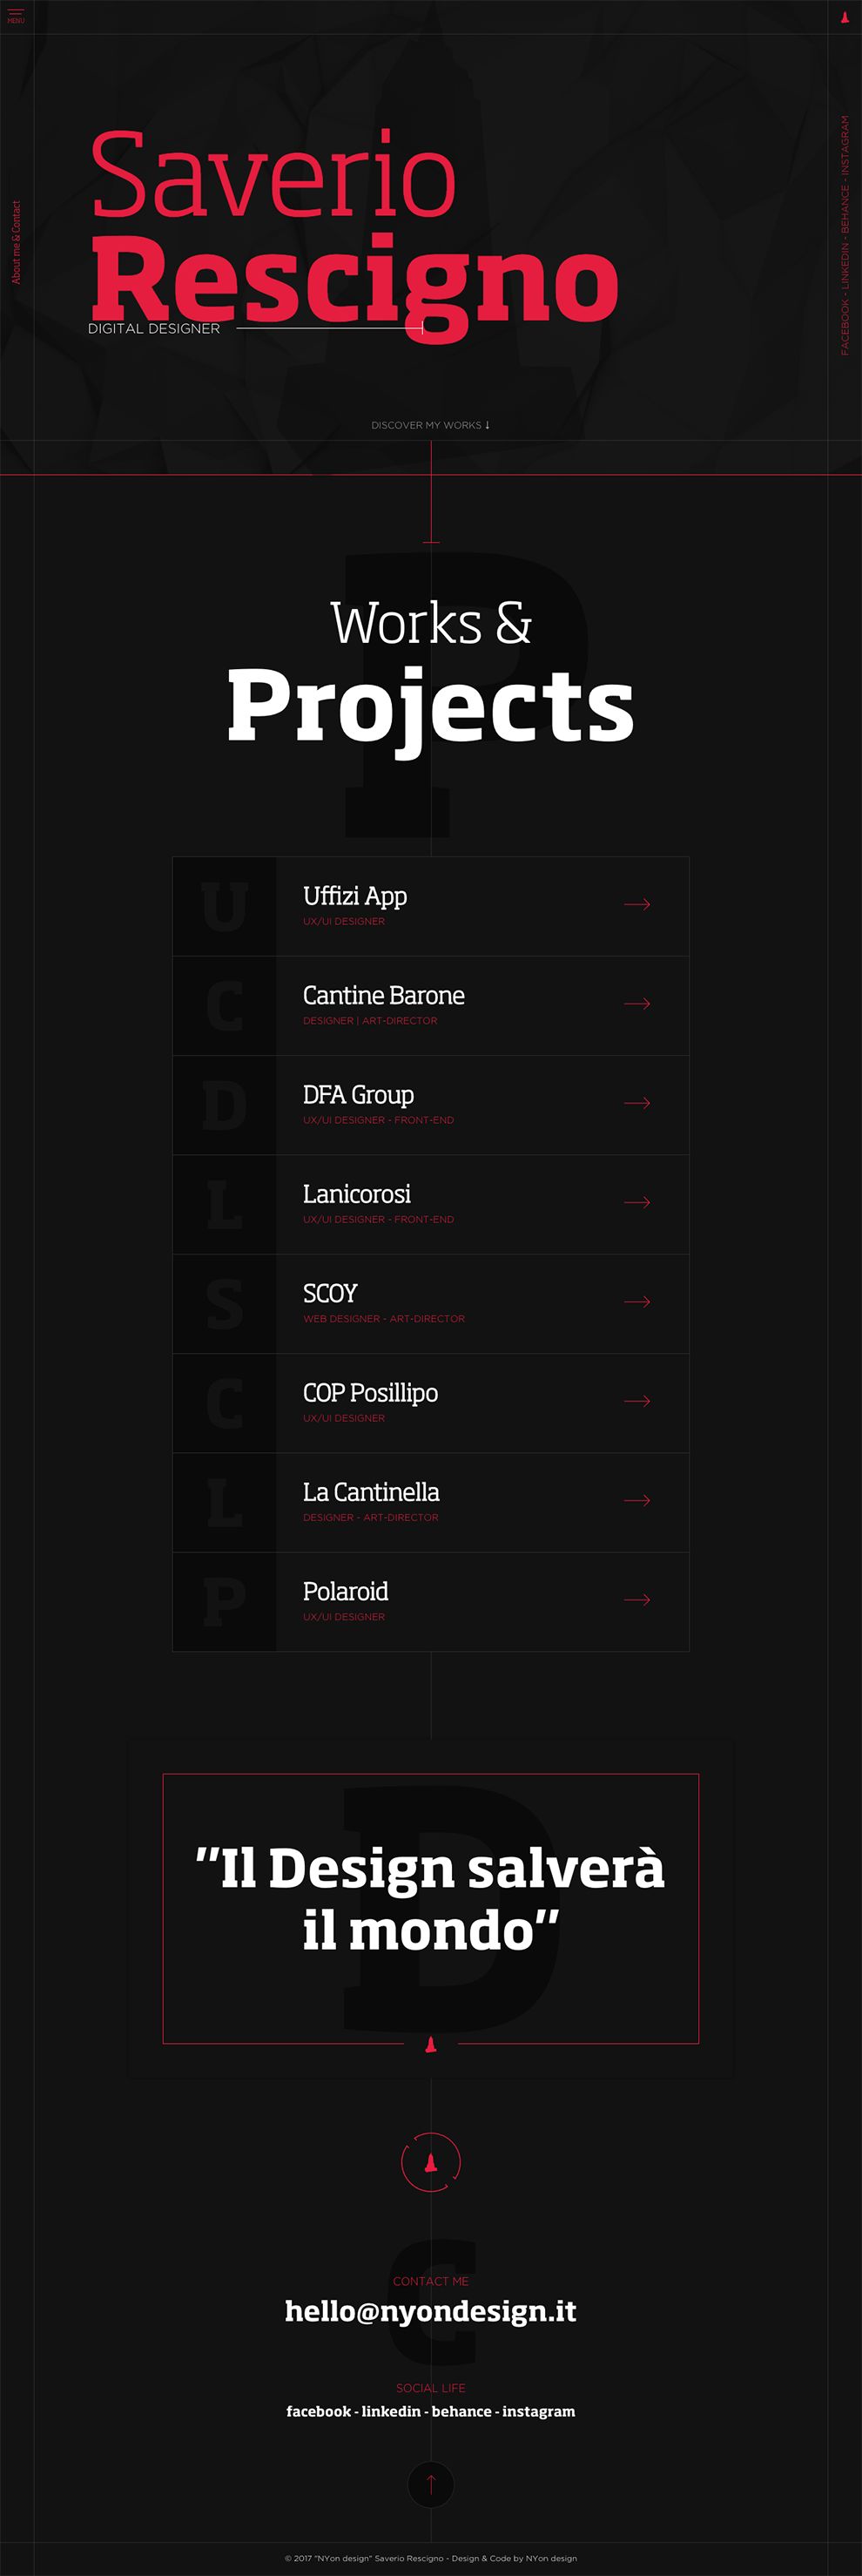Image resolution: width=862 pixels, height=2576 pixels.
Task: Click the back-to-top arrow circle button
Action: (431, 2484)
